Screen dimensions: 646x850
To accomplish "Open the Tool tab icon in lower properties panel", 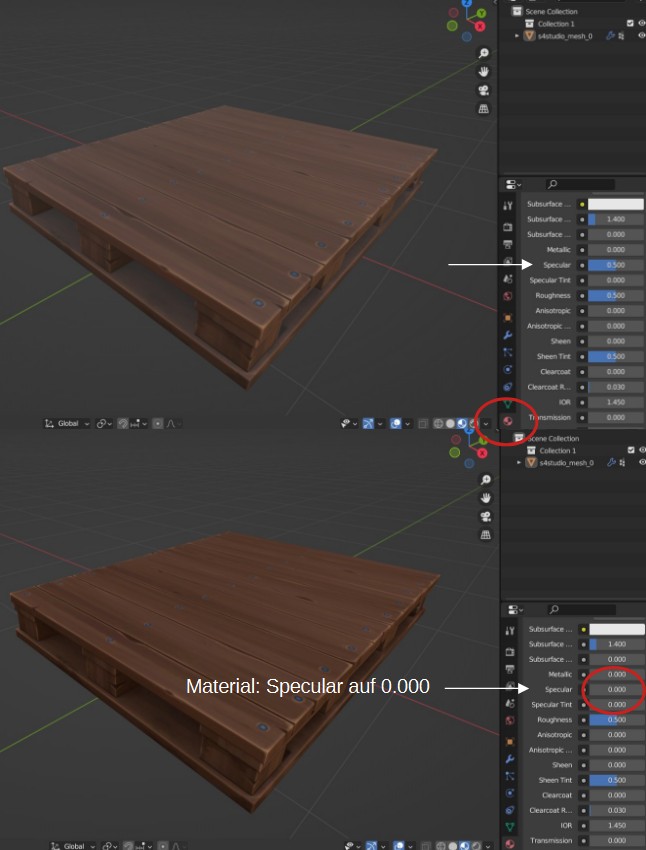I will point(509,630).
